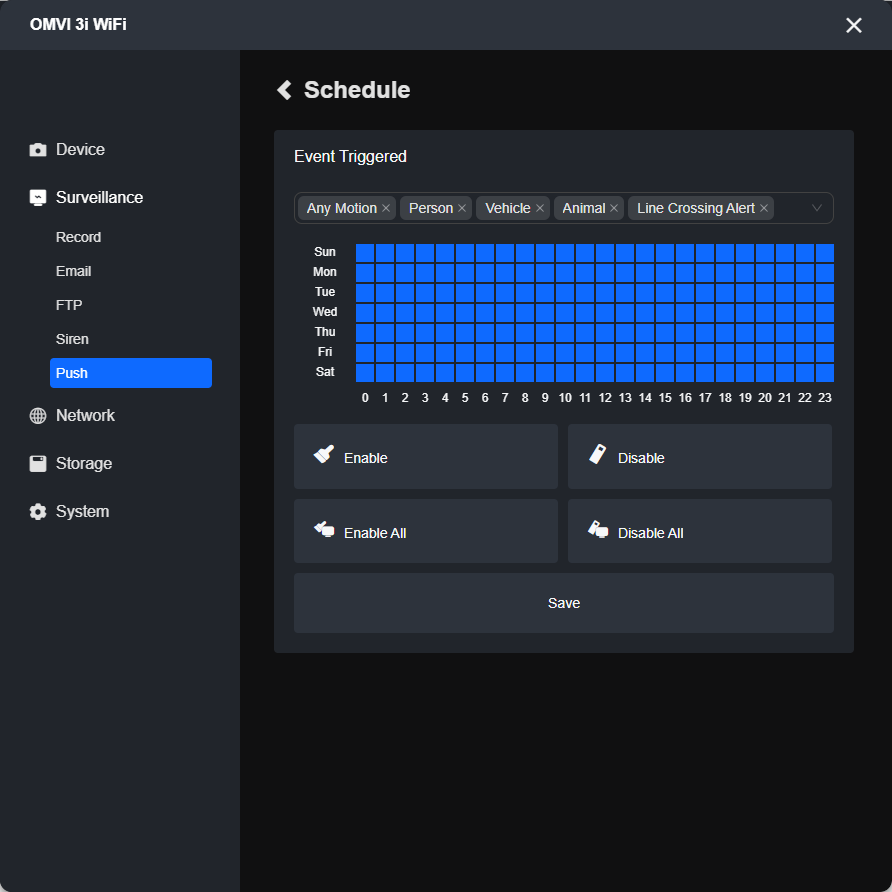Toggle the Saturday hour 23 schedule cell
Viewport: 892px width, 892px height.
pyautogui.click(x=825, y=373)
